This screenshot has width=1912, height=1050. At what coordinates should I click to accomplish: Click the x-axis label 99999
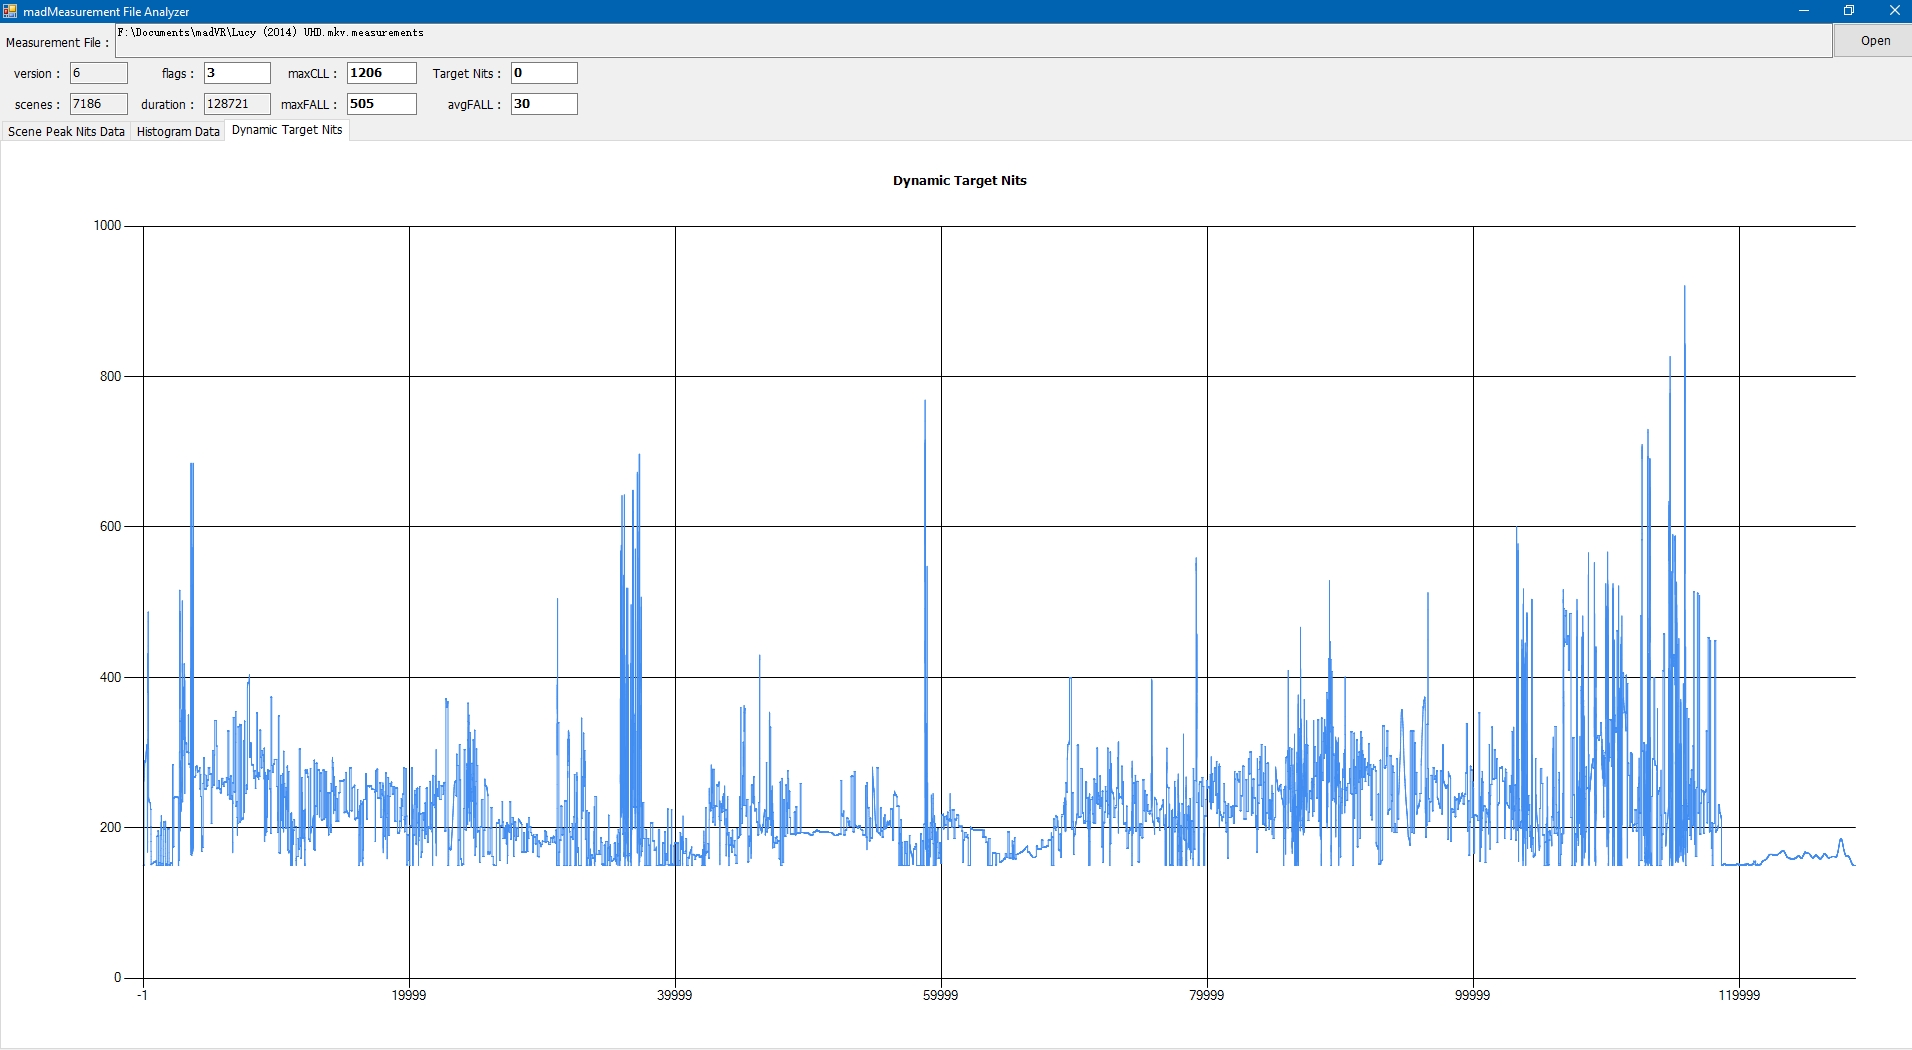(x=1472, y=995)
